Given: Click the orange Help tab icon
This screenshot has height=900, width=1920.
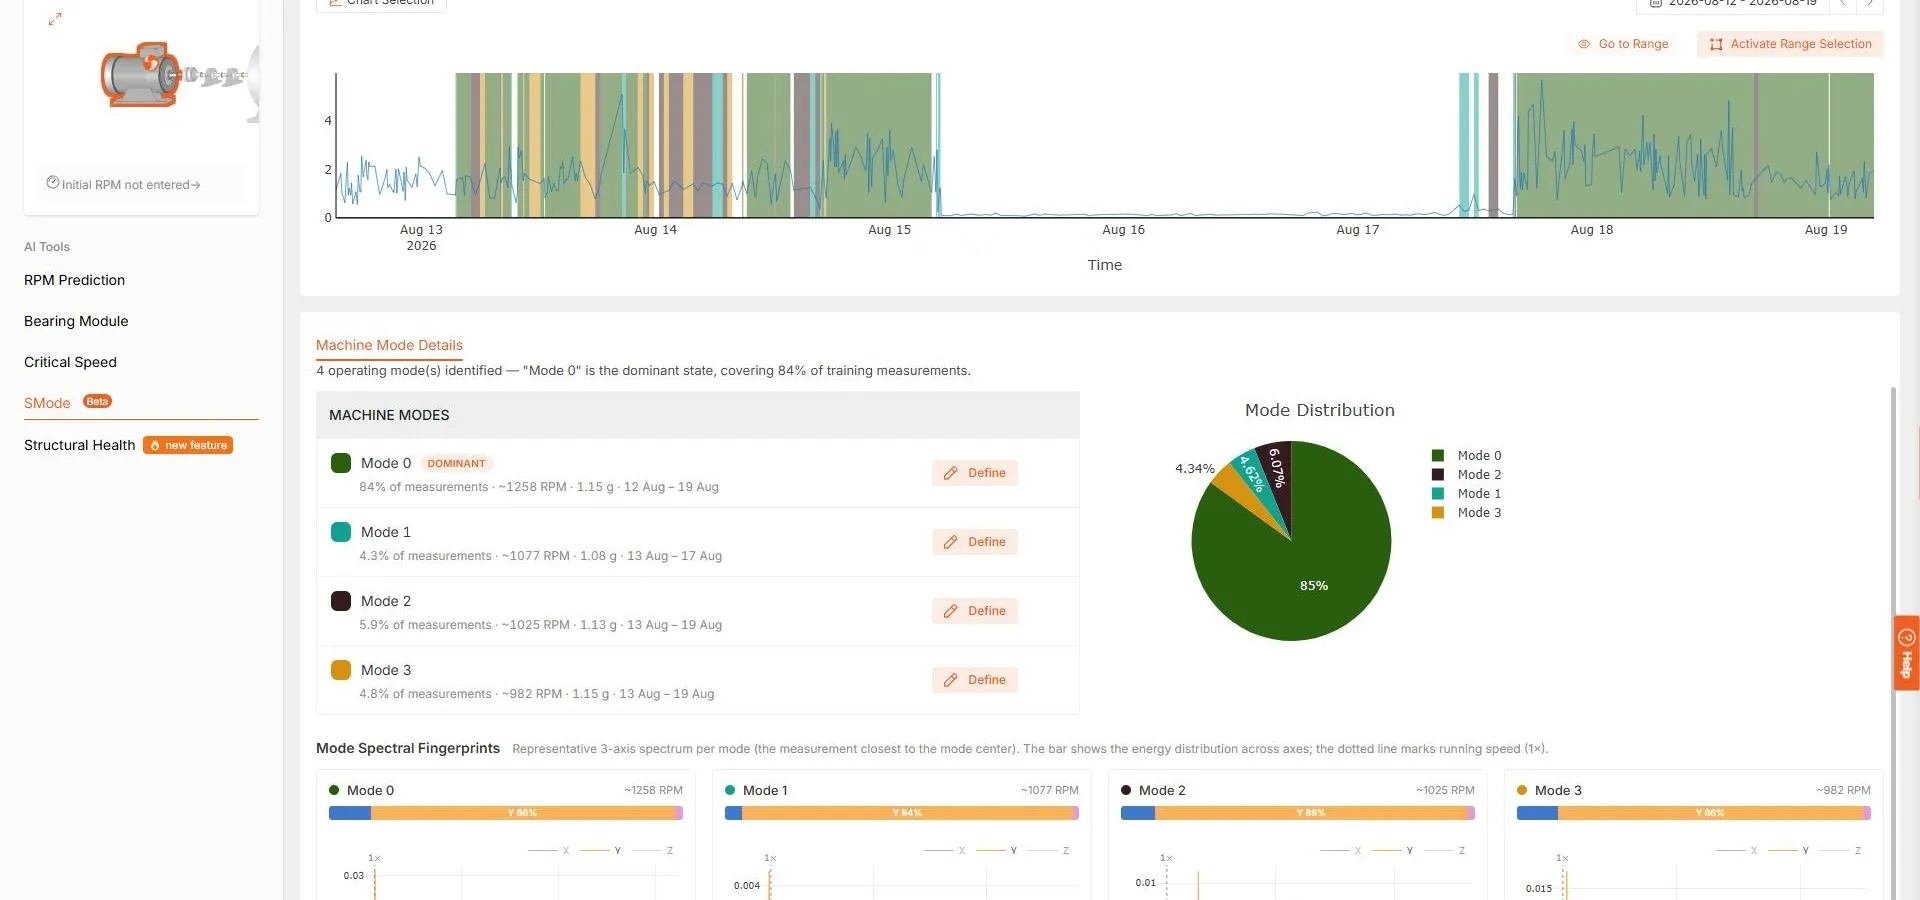Looking at the screenshot, I should [1907, 638].
